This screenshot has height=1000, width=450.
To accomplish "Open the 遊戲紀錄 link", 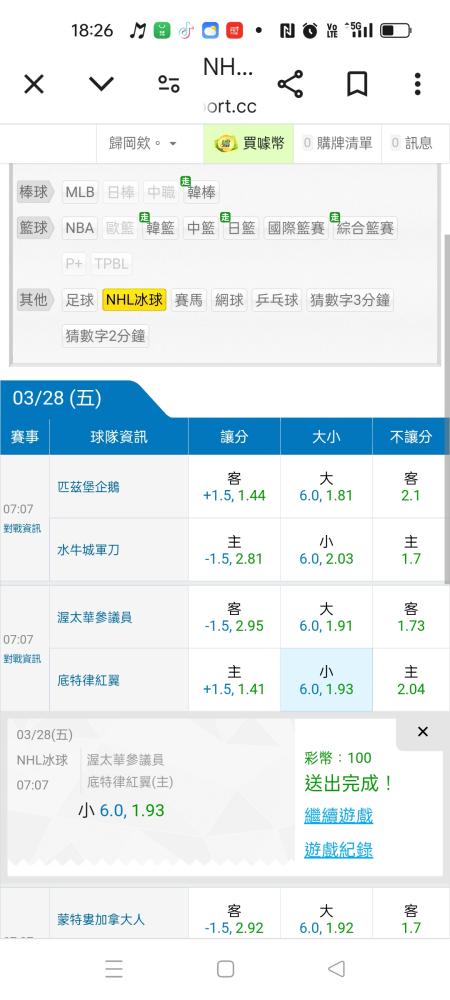I will click(338, 850).
